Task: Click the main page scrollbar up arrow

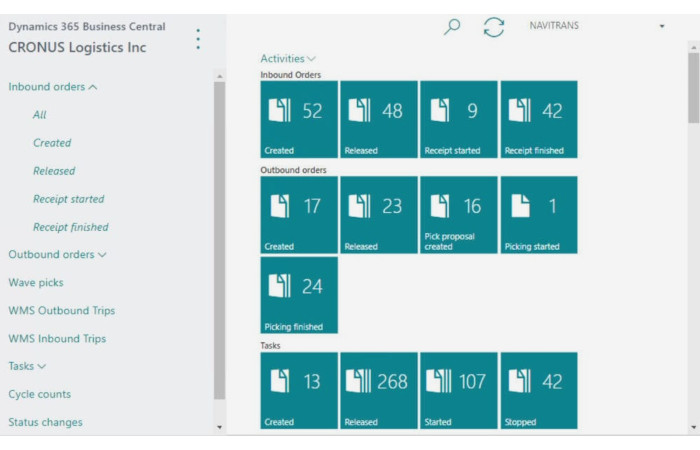Action: [693, 47]
